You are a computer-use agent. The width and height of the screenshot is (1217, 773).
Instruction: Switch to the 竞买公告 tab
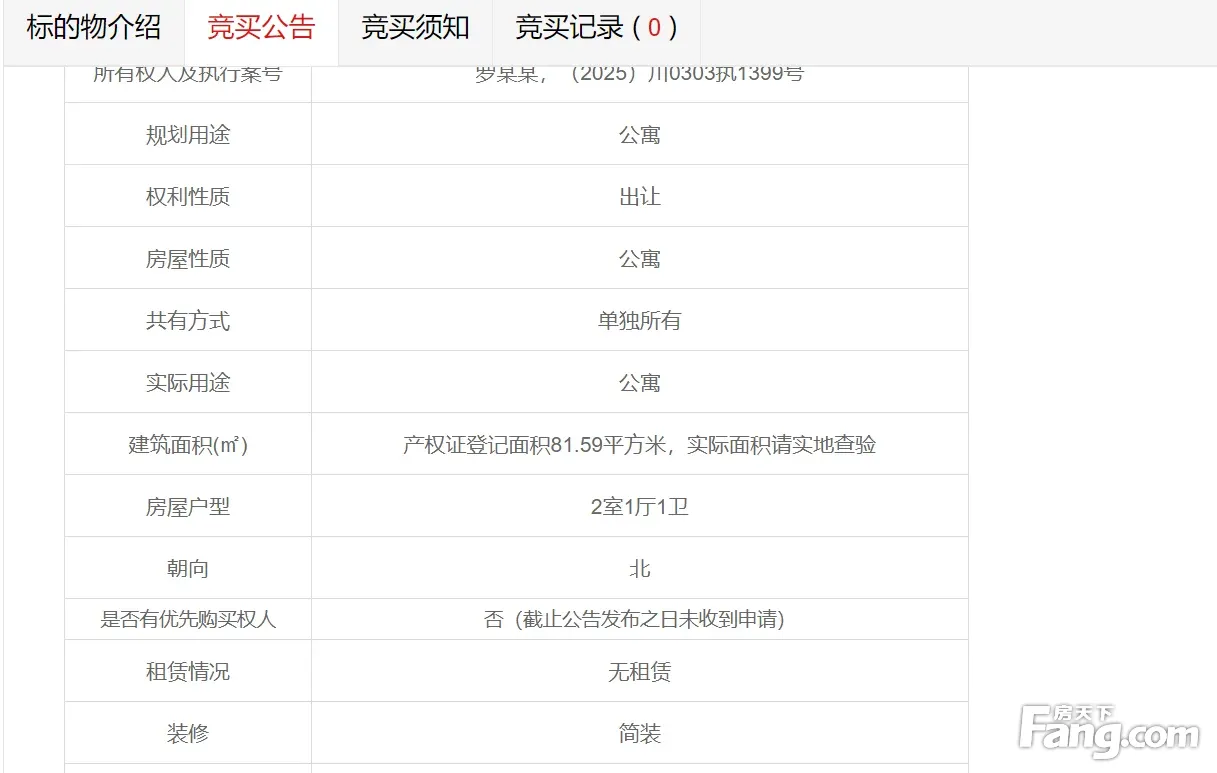click(261, 28)
